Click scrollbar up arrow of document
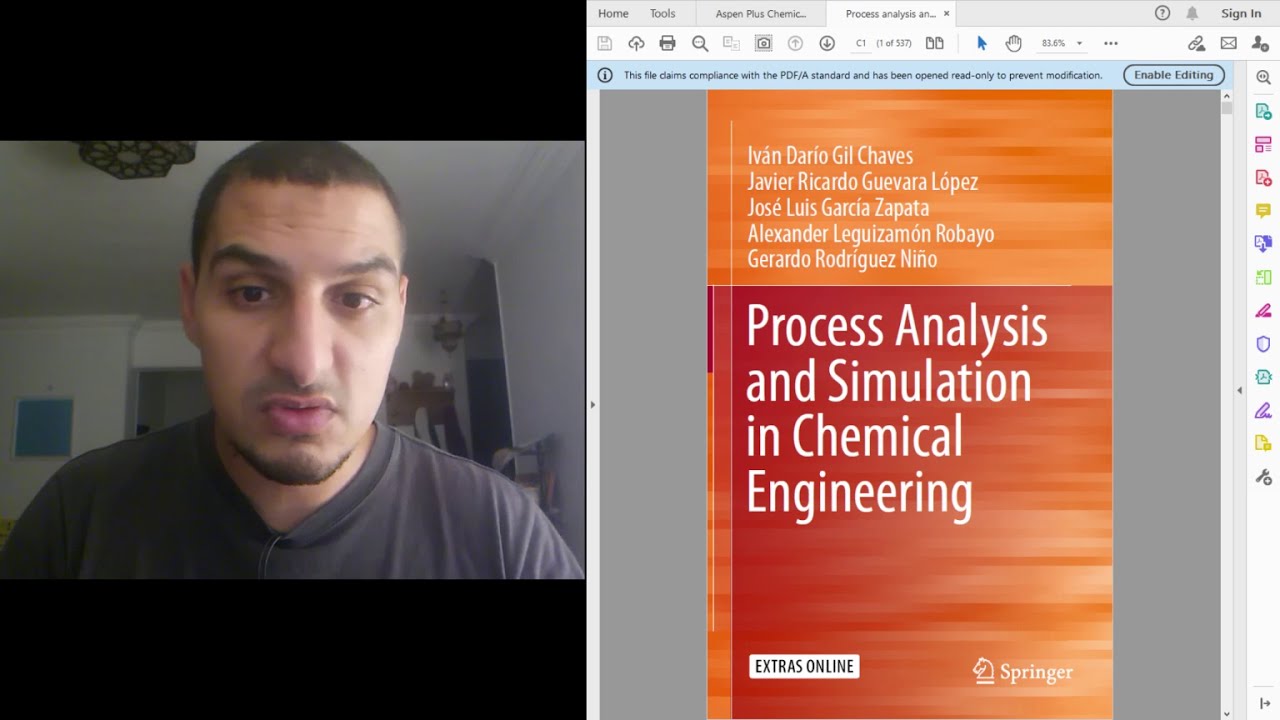The width and height of the screenshot is (1280, 720). (x=1227, y=97)
